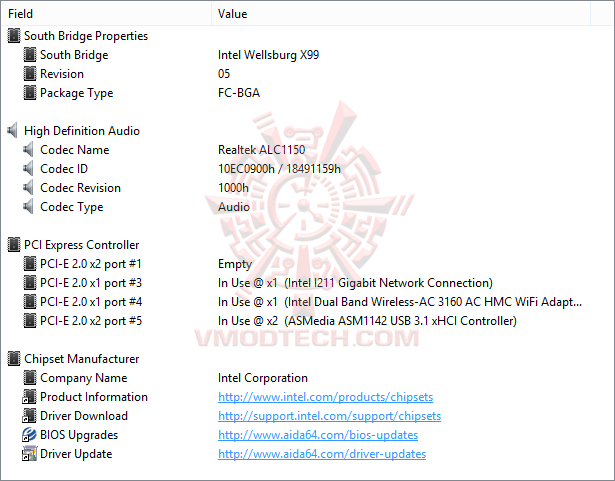Select the ASMedia ASM1142 USB 3.1 controller value
This screenshot has height=481, width=615.
(368, 321)
